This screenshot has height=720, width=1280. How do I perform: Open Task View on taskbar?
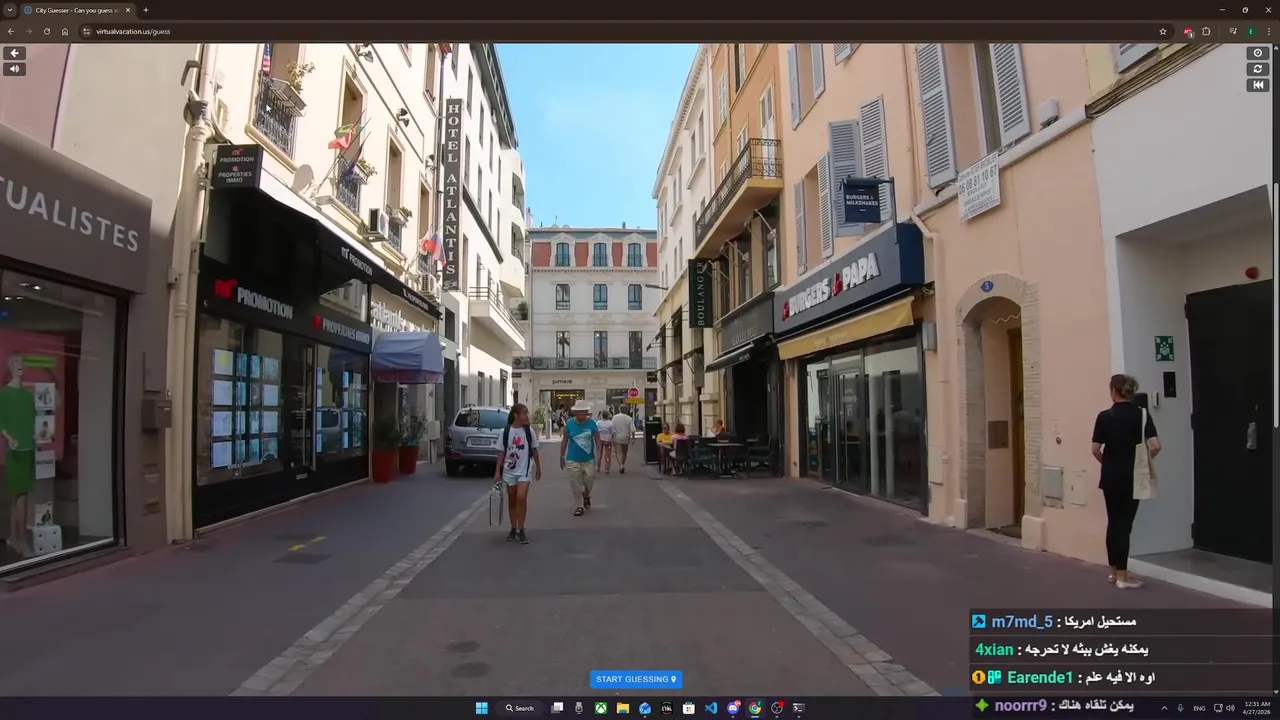coord(557,708)
